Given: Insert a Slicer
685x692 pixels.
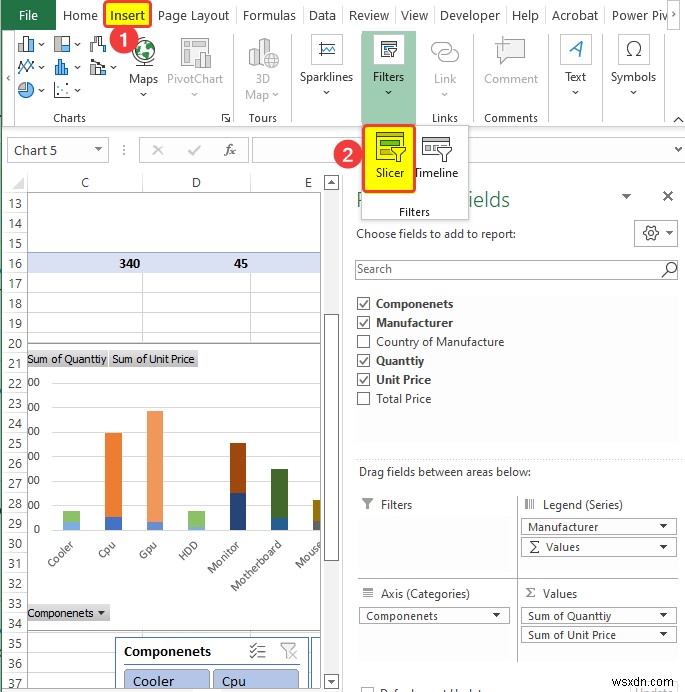Looking at the screenshot, I should pos(389,158).
